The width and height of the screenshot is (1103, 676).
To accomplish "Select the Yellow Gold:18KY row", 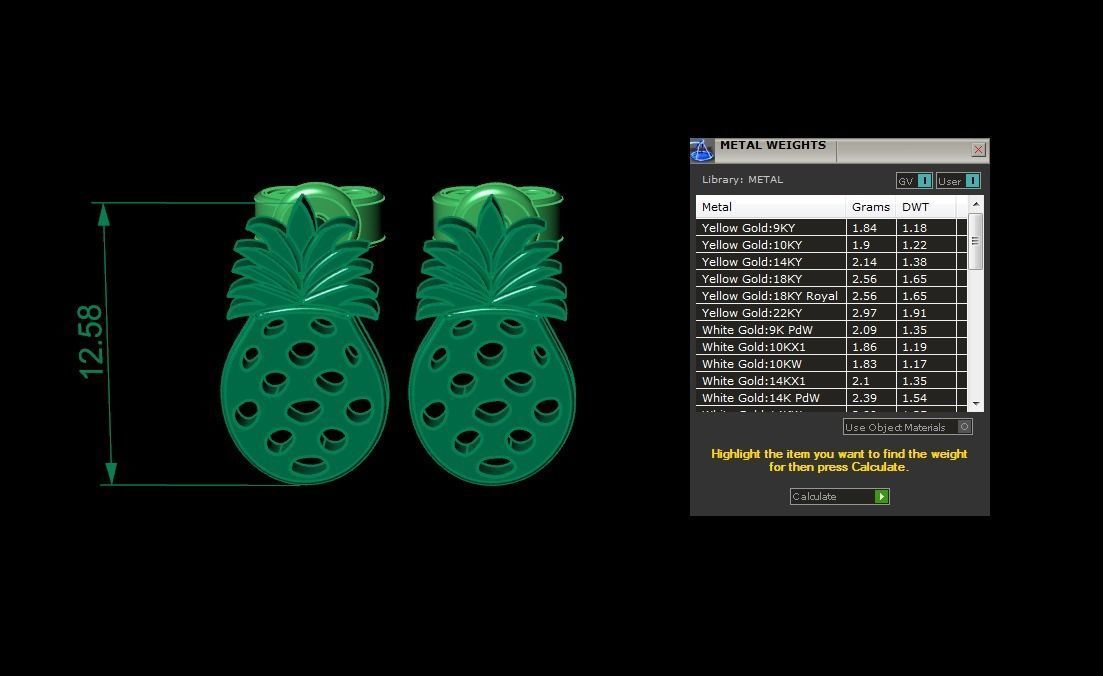I will pyautogui.click(x=831, y=279).
